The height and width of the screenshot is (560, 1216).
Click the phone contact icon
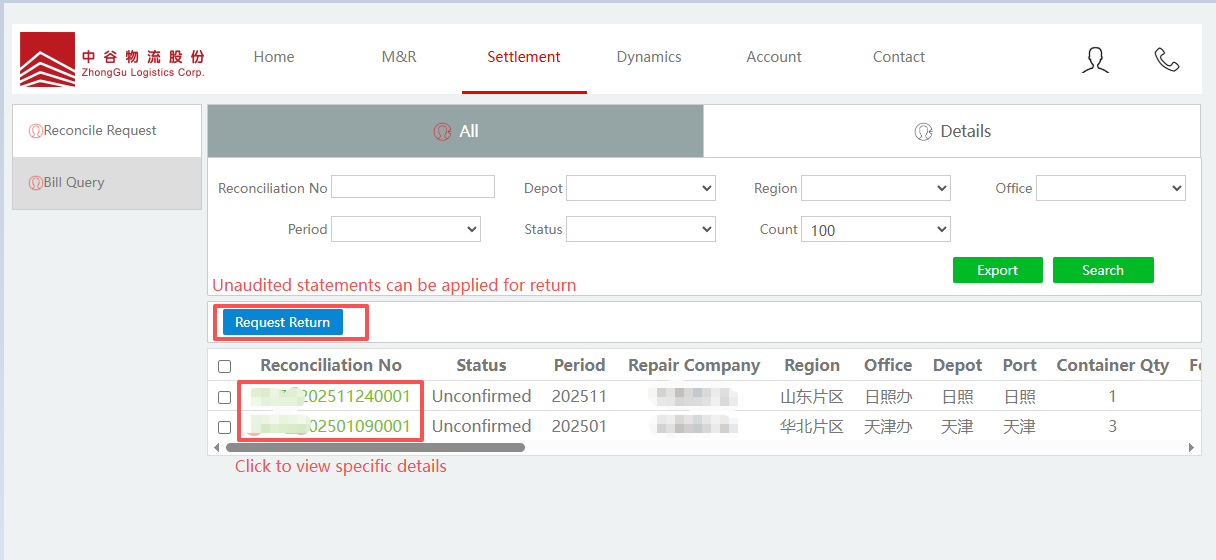1166,60
